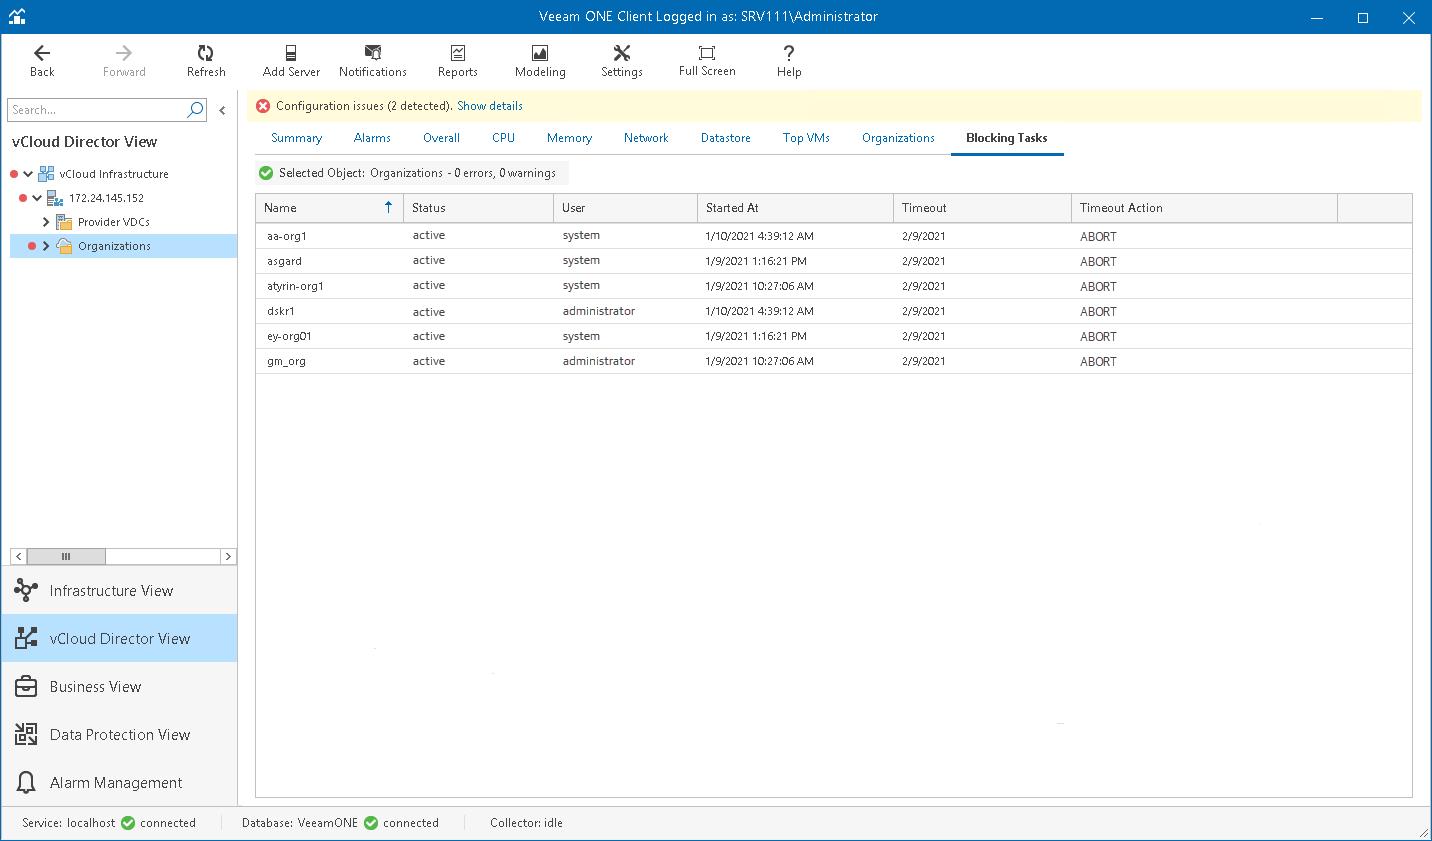1432x841 pixels.
Task: Click the Provider VDCs folder icon
Action: 64,222
